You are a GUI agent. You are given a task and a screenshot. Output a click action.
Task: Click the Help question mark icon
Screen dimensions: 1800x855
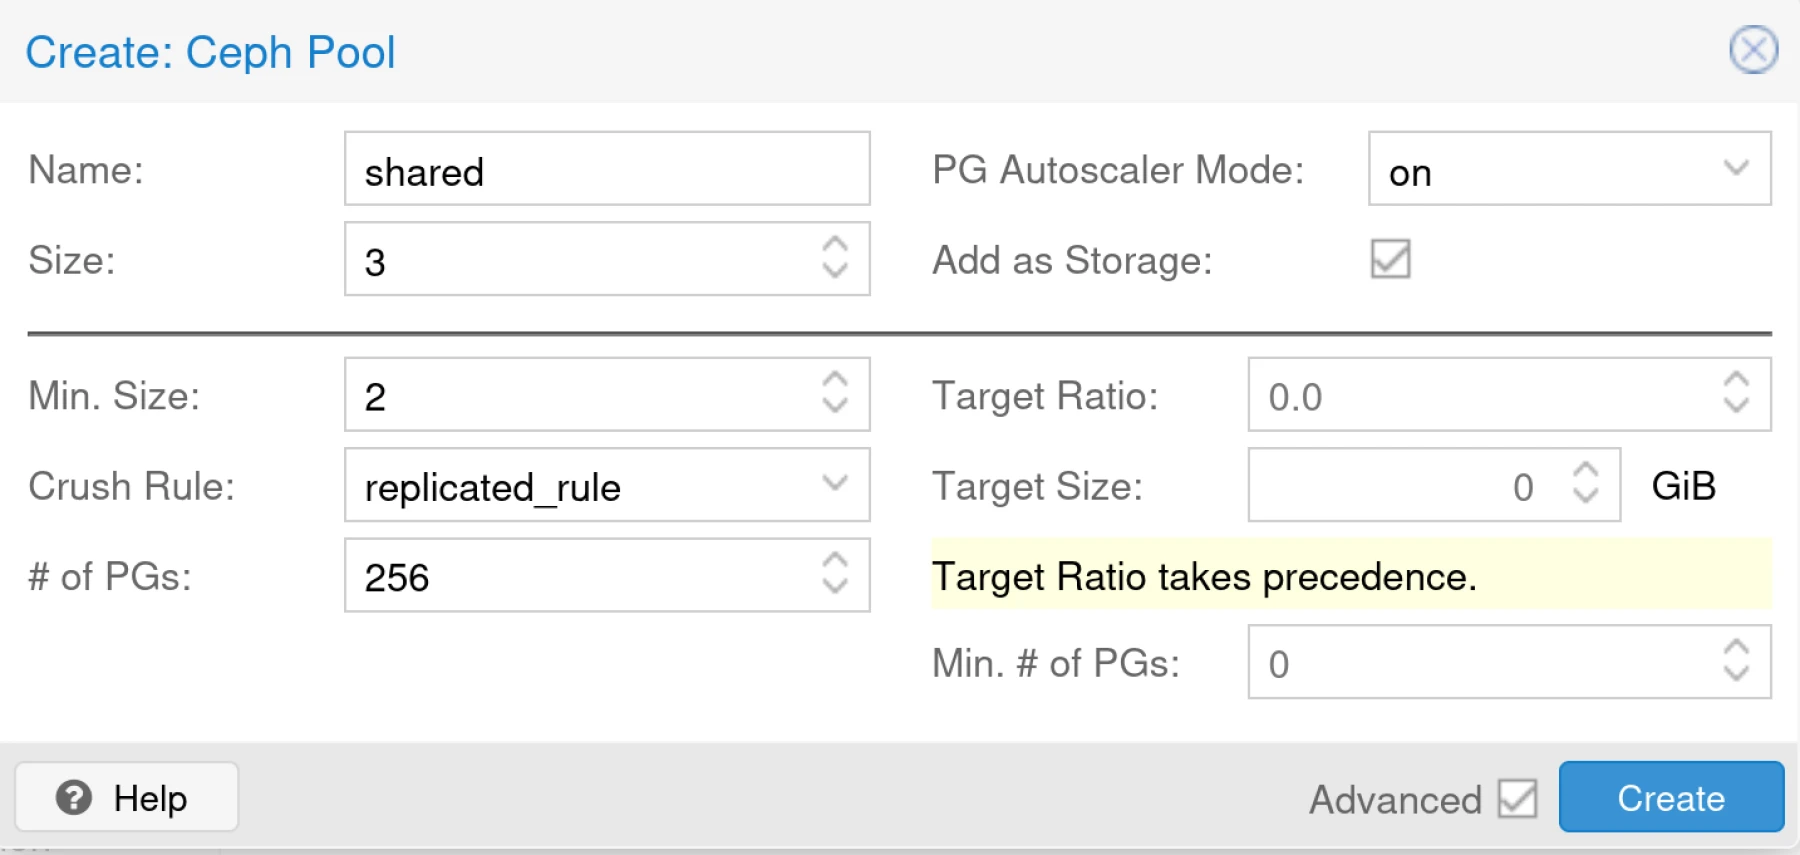click(x=72, y=797)
